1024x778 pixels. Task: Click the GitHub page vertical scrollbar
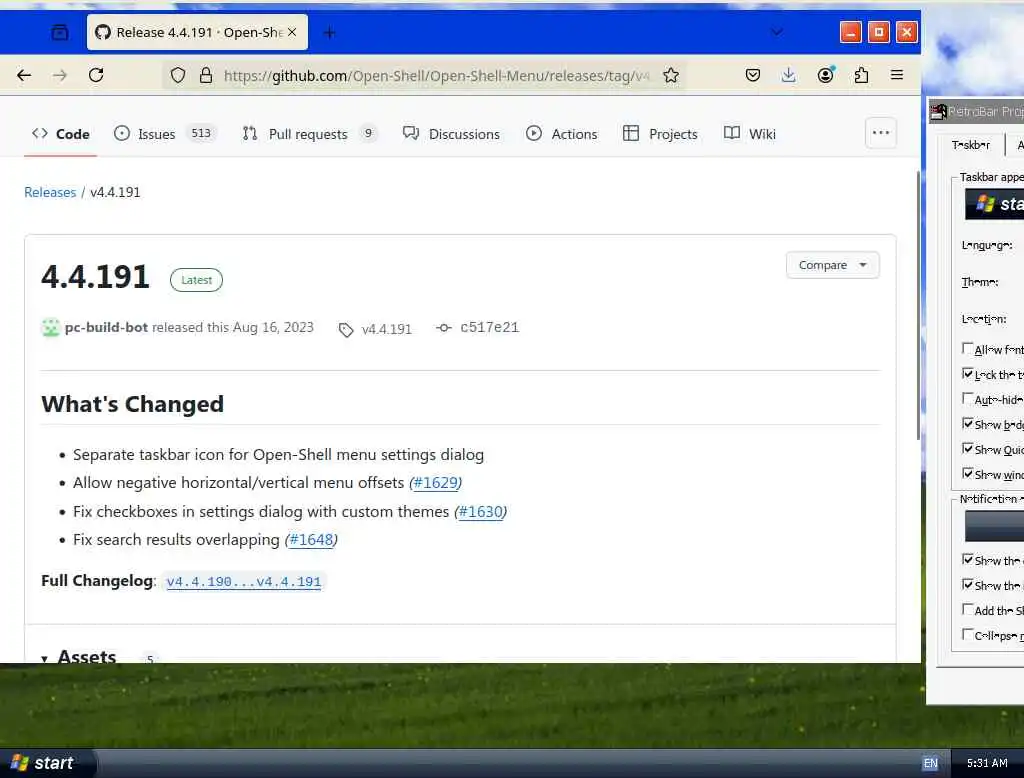click(x=918, y=306)
